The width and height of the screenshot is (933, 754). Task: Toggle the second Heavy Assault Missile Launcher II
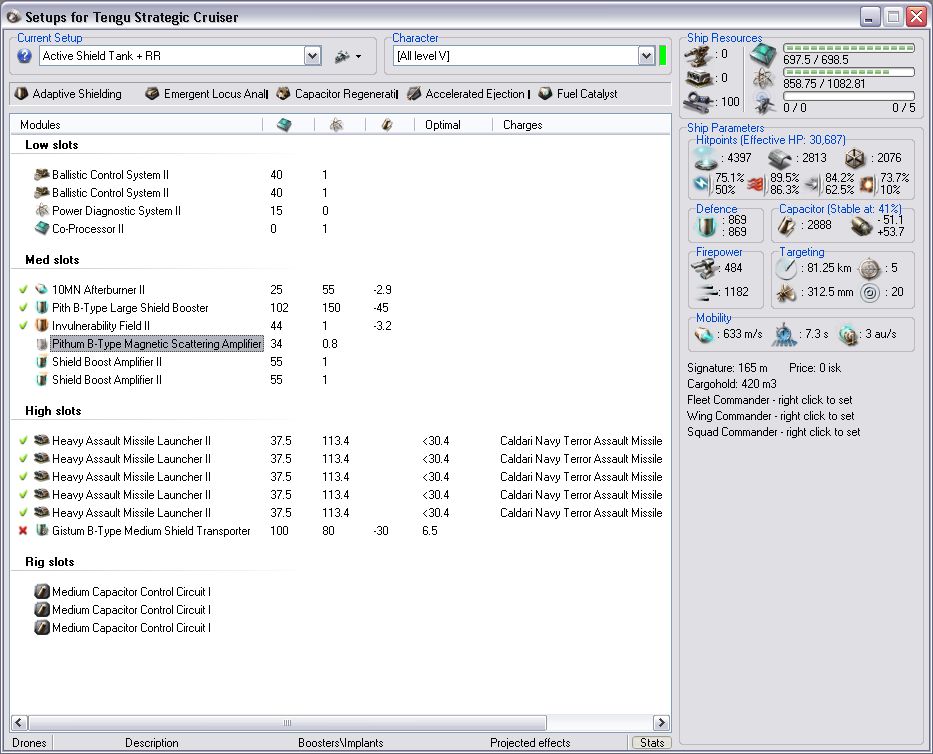point(23,459)
